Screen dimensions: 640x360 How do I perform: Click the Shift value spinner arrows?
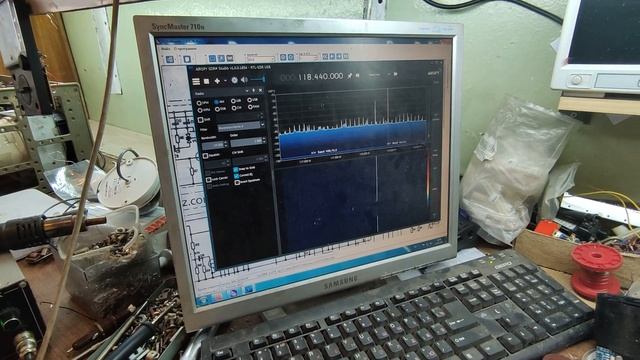[x=262, y=116]
